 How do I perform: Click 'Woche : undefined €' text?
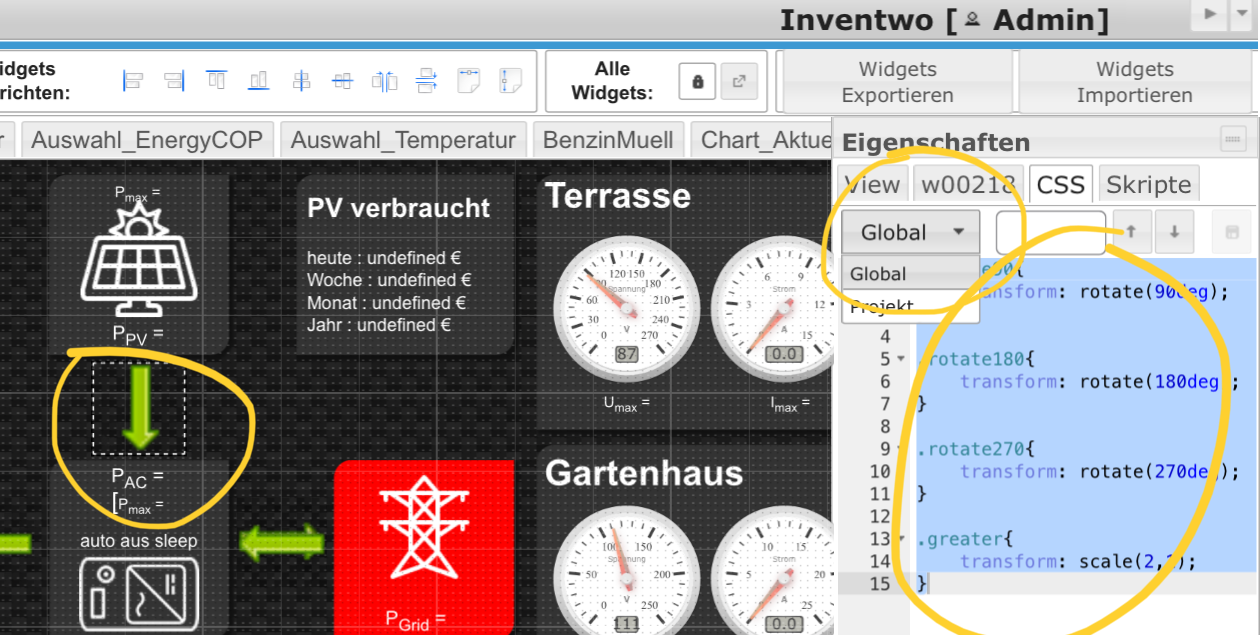tap(389, 280)
